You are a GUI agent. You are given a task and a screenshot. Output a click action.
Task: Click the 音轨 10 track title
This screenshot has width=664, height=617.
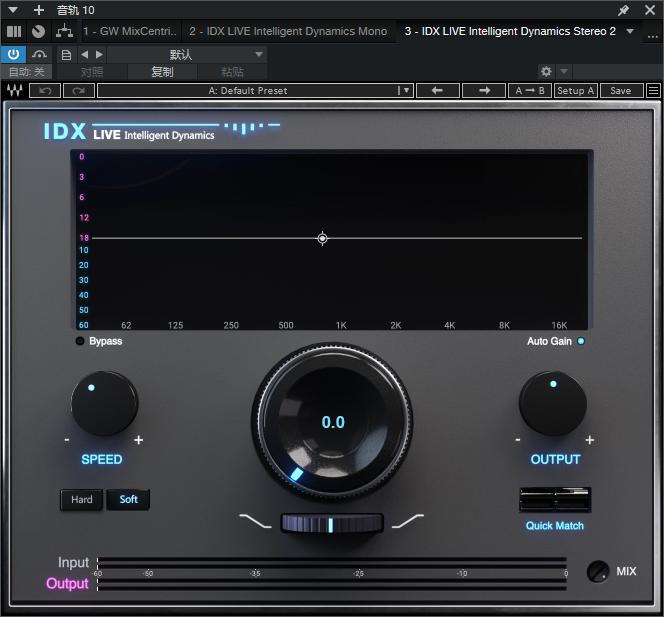coord(76,10)
